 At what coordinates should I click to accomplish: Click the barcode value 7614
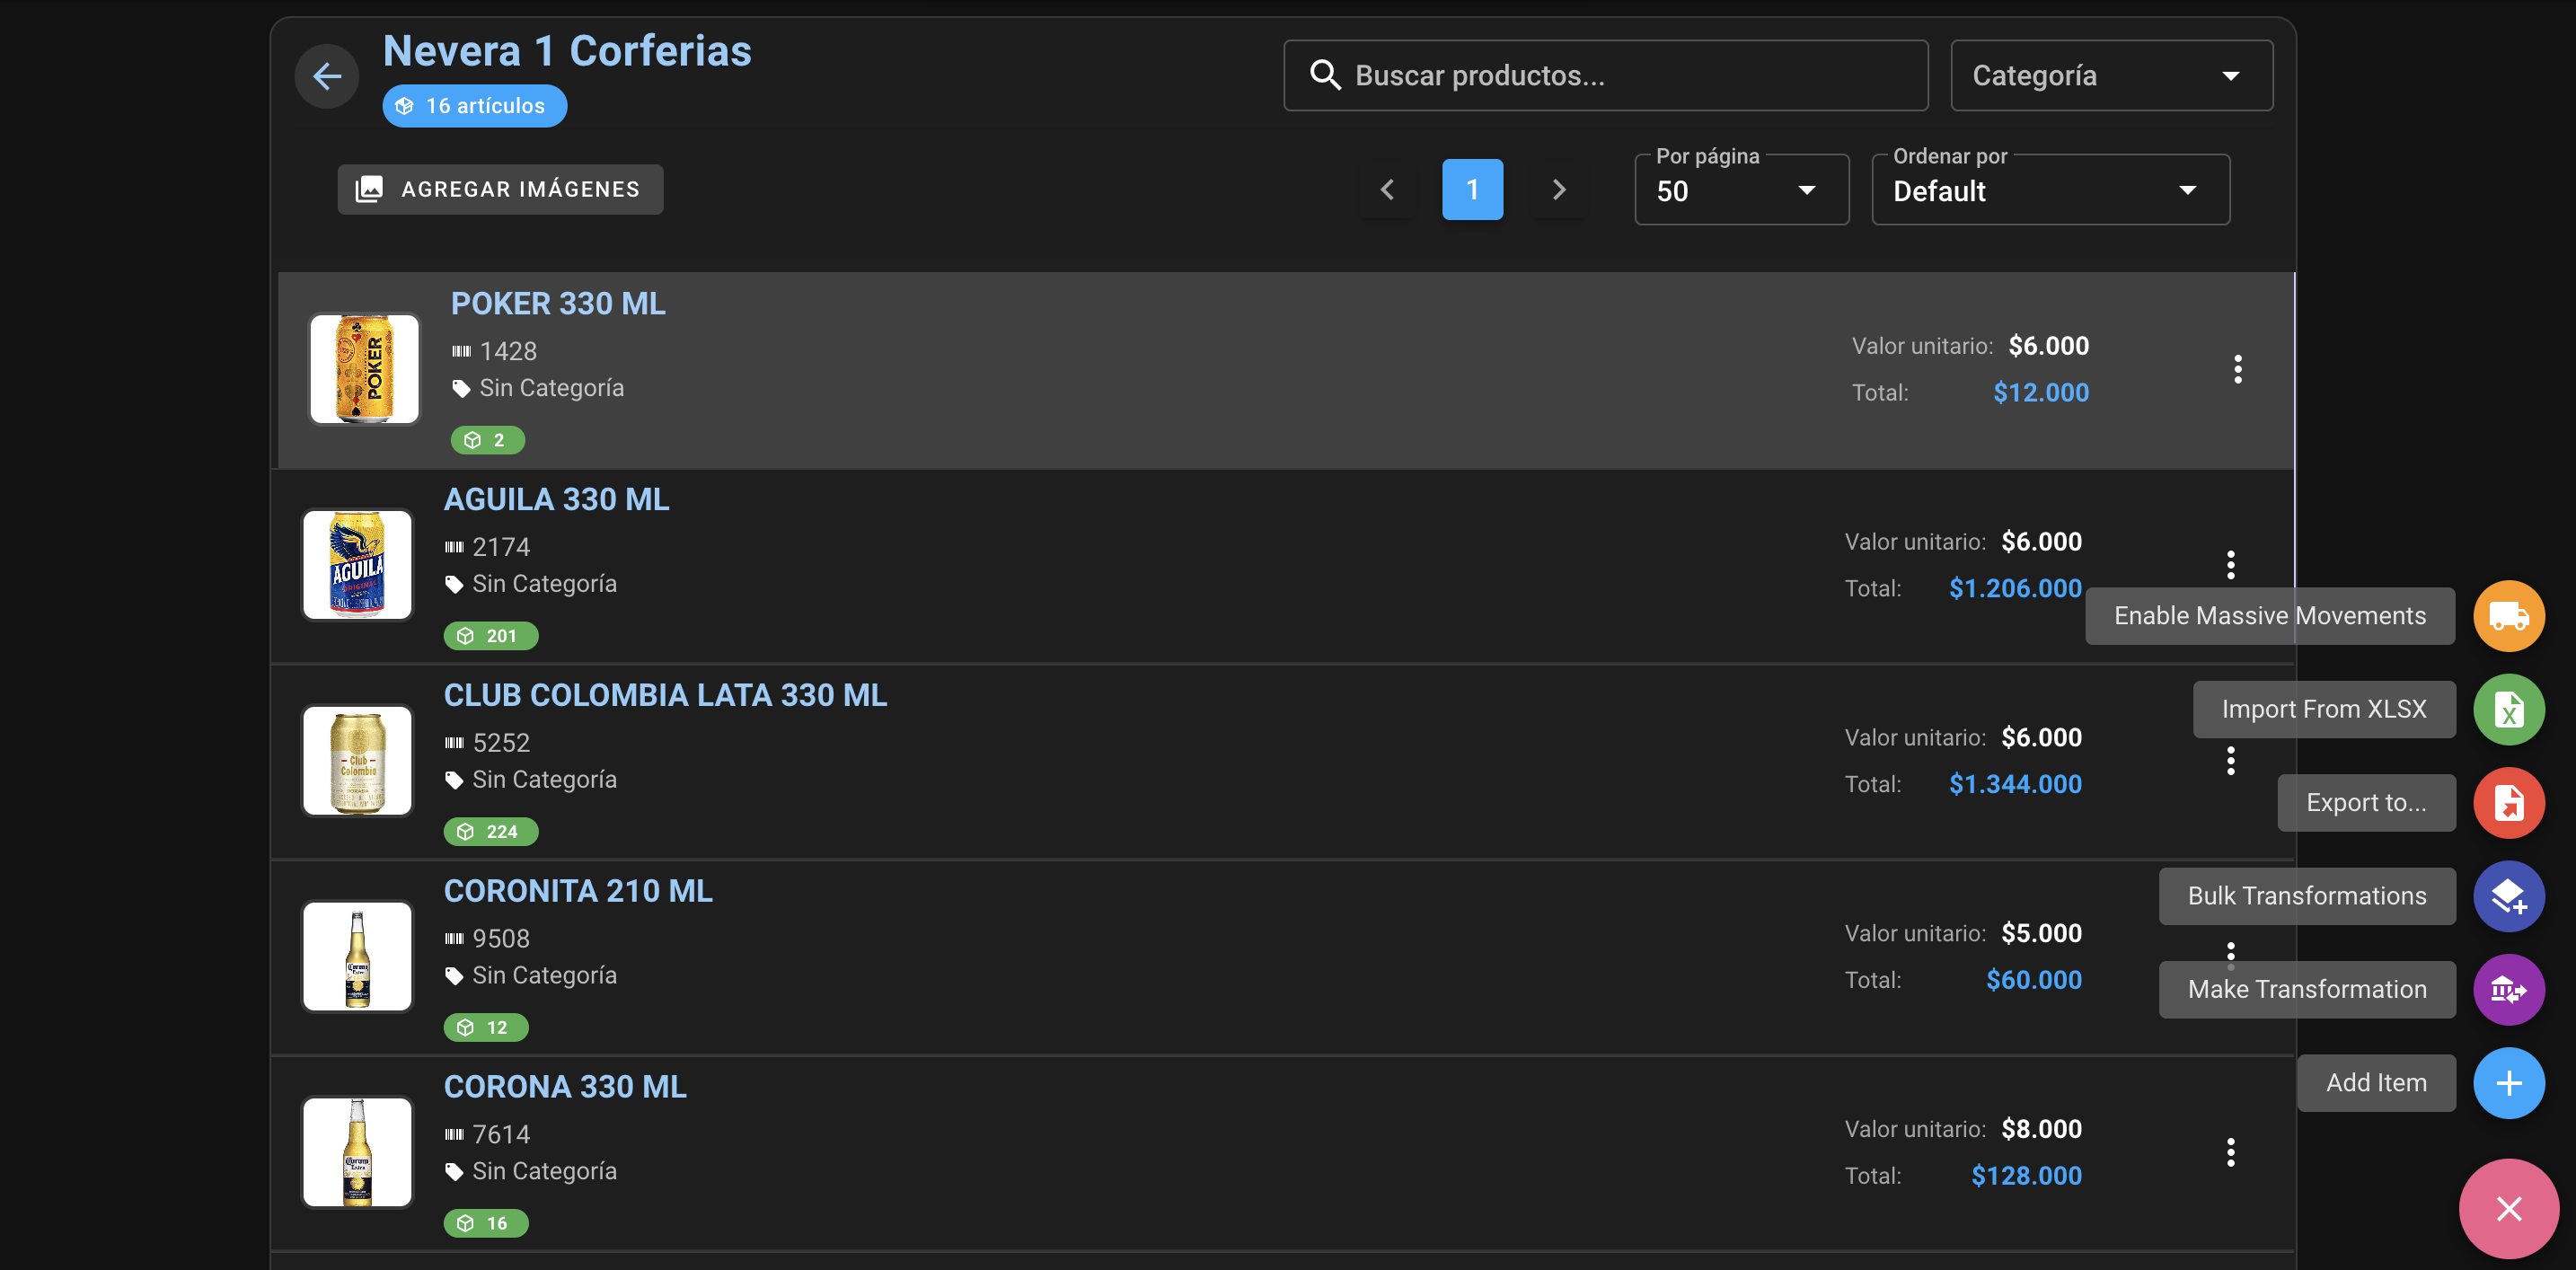[x=501, y=1135]
